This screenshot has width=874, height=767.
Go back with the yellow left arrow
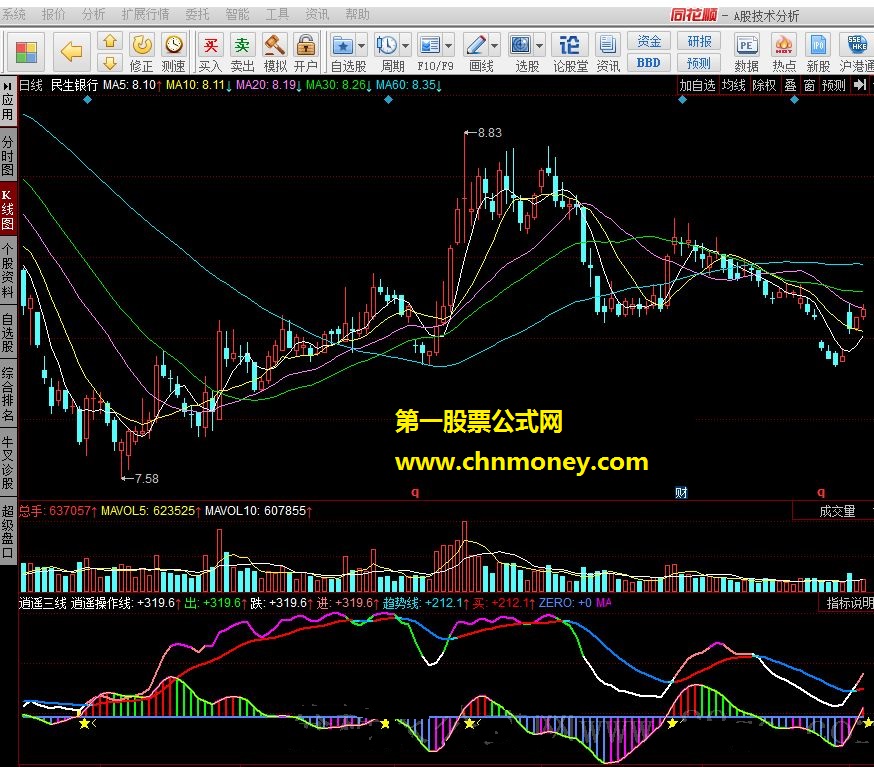tap(71, 52)
